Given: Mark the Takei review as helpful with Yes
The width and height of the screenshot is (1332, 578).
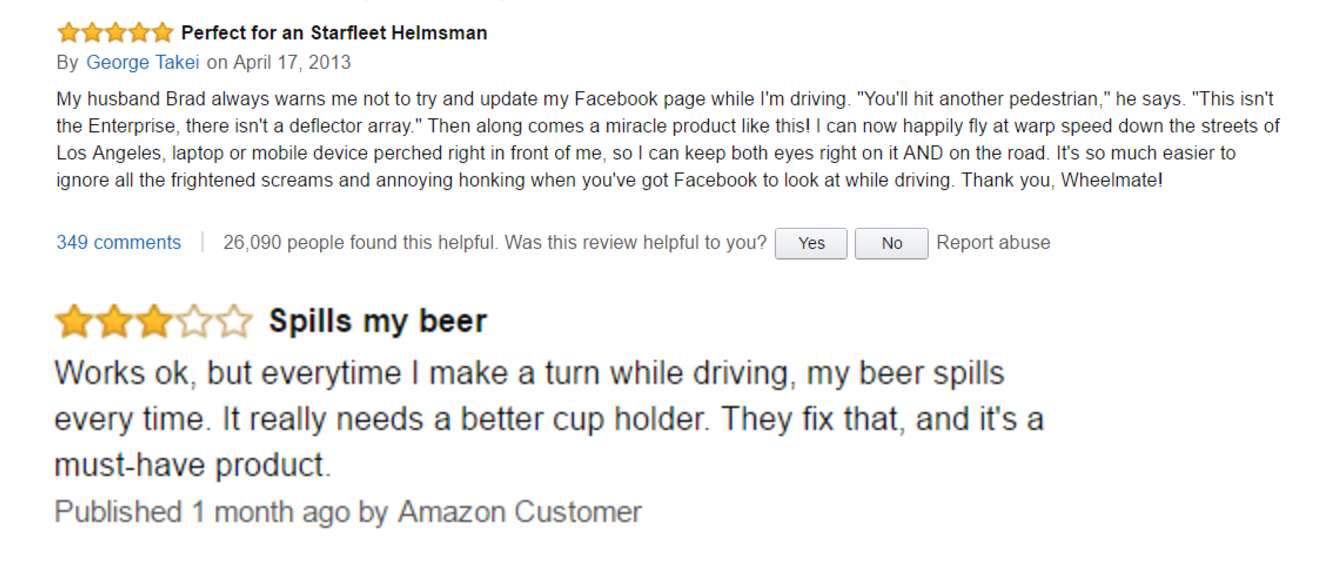Looking at the screenshot, I should click(x=811, y=243).
